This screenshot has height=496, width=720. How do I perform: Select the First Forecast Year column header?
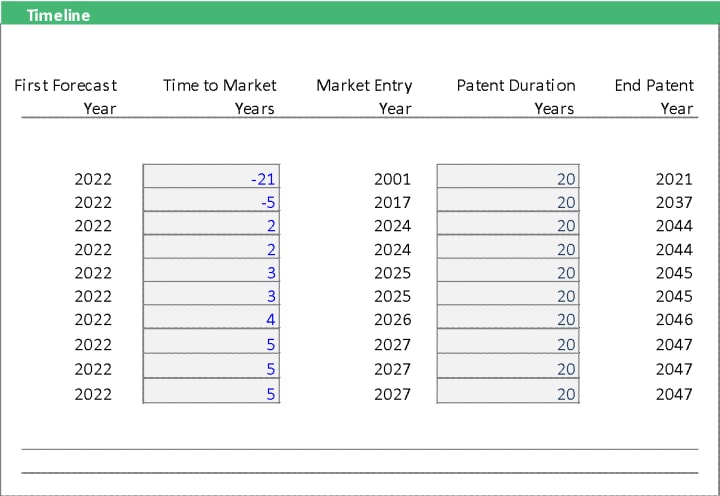coord(66,96)
